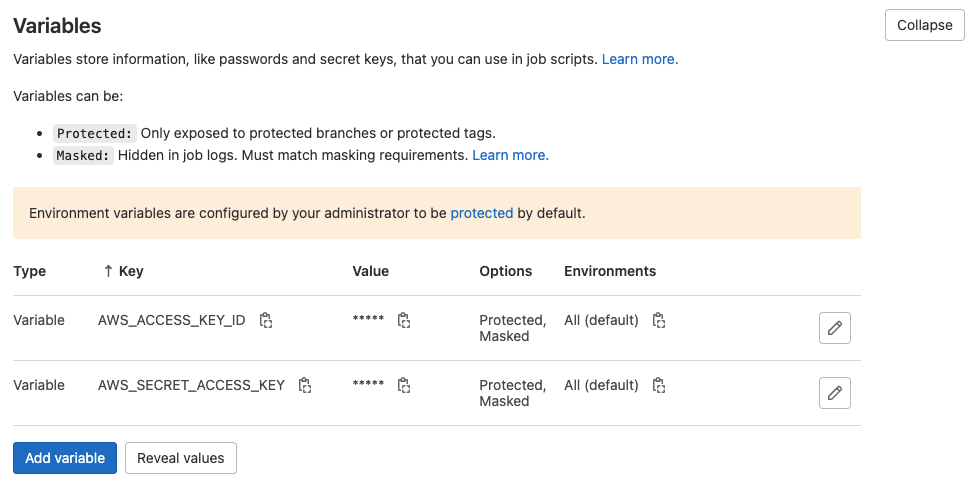Viewport: 975px width, 488px height.
Task: Collapse the Variables section
Action: pos(925,25)
